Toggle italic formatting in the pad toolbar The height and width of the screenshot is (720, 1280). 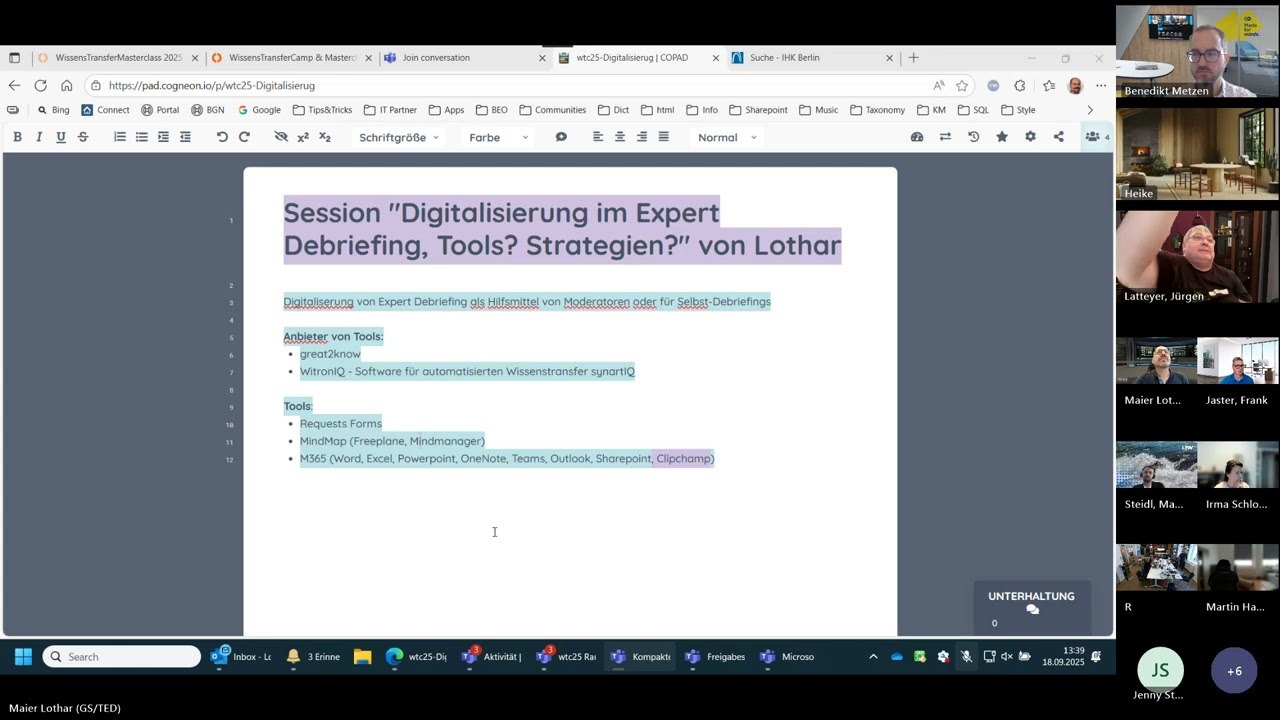click(x=39, y=137)
